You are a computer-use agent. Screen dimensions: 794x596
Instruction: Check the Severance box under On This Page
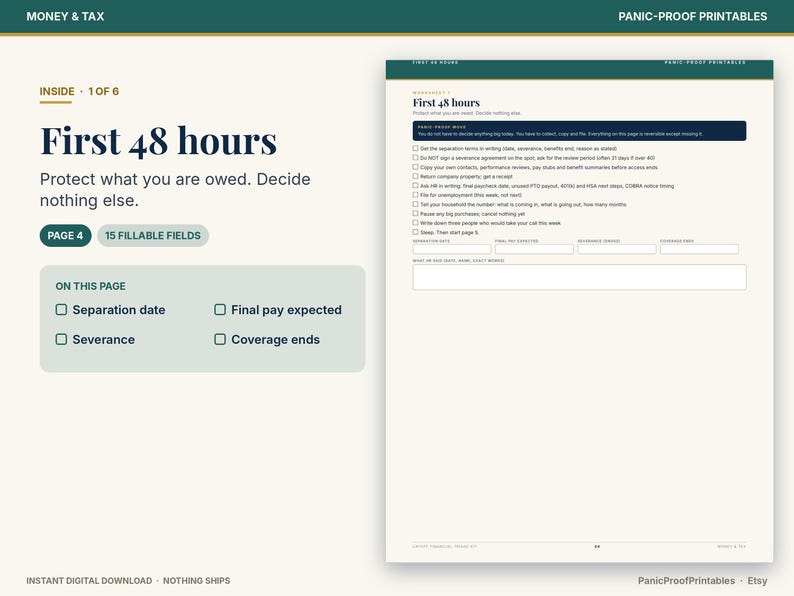61,339
